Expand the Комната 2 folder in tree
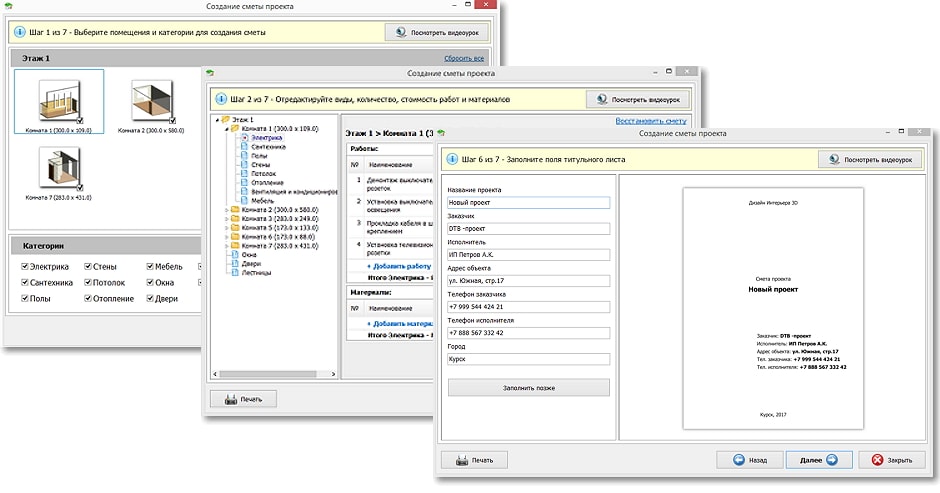 point(226,209)
